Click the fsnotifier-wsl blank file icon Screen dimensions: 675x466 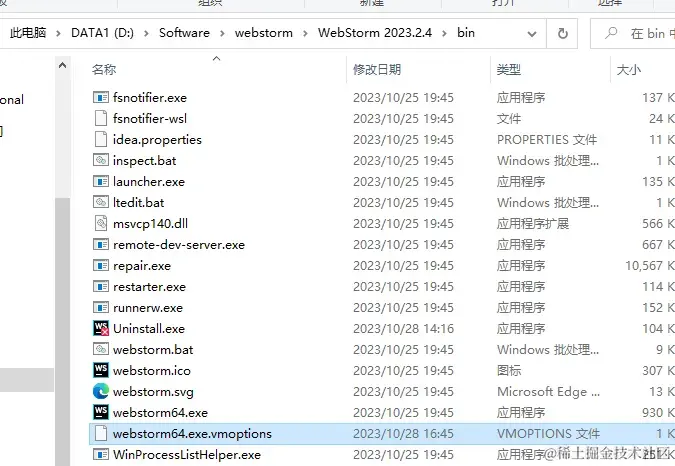[x=101, y=118]
